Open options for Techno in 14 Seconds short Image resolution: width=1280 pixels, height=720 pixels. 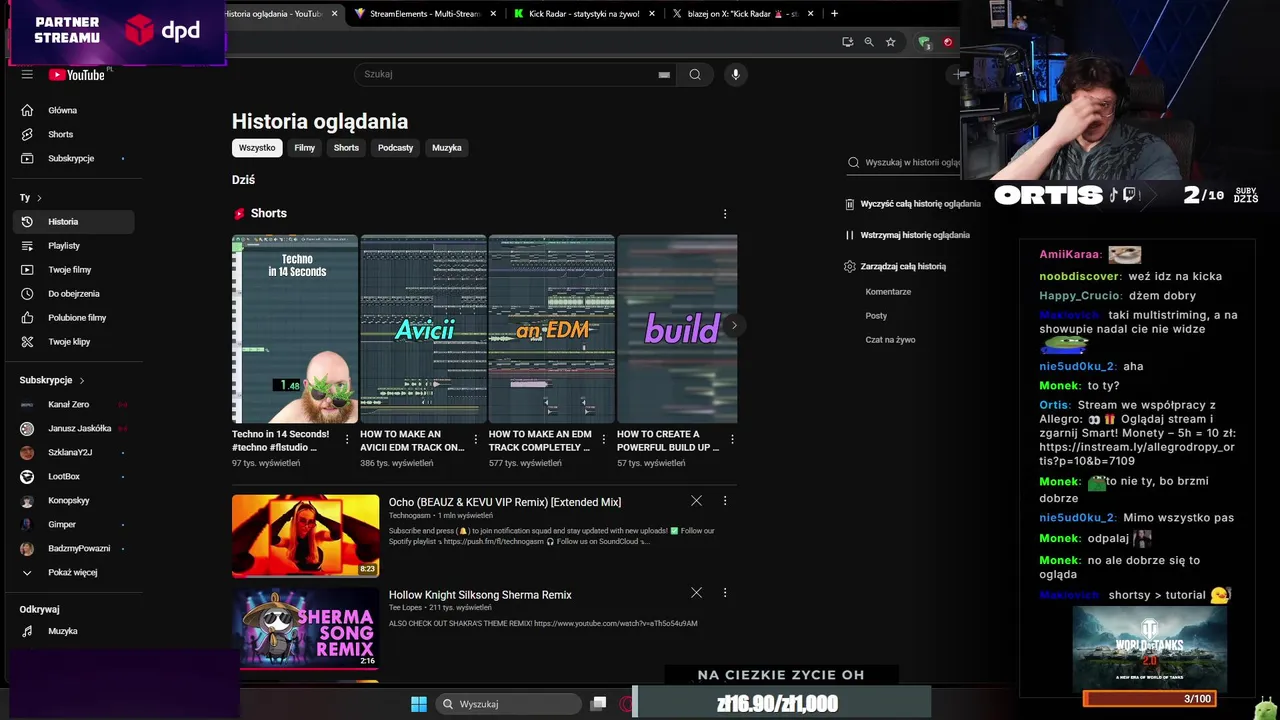pyautogui.click(x=347, y=439)
